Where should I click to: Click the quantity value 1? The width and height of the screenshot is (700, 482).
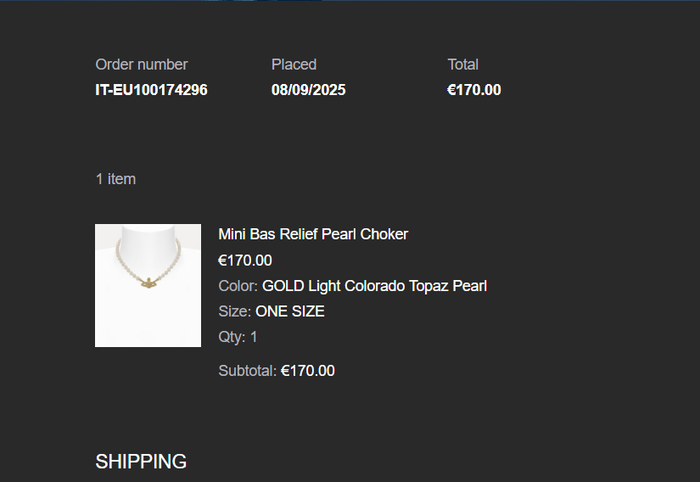pyautogui.click(x=254, y=337)
